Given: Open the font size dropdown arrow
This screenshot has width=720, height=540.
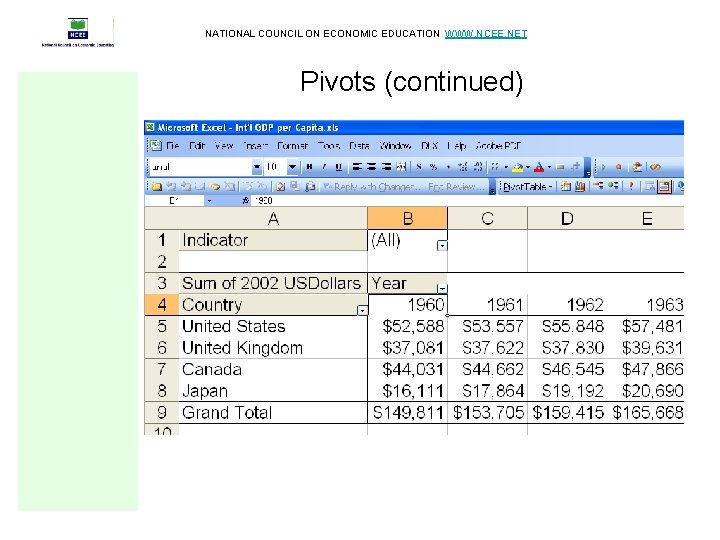Looking at the screenshot, I should [x=292, y=167].
